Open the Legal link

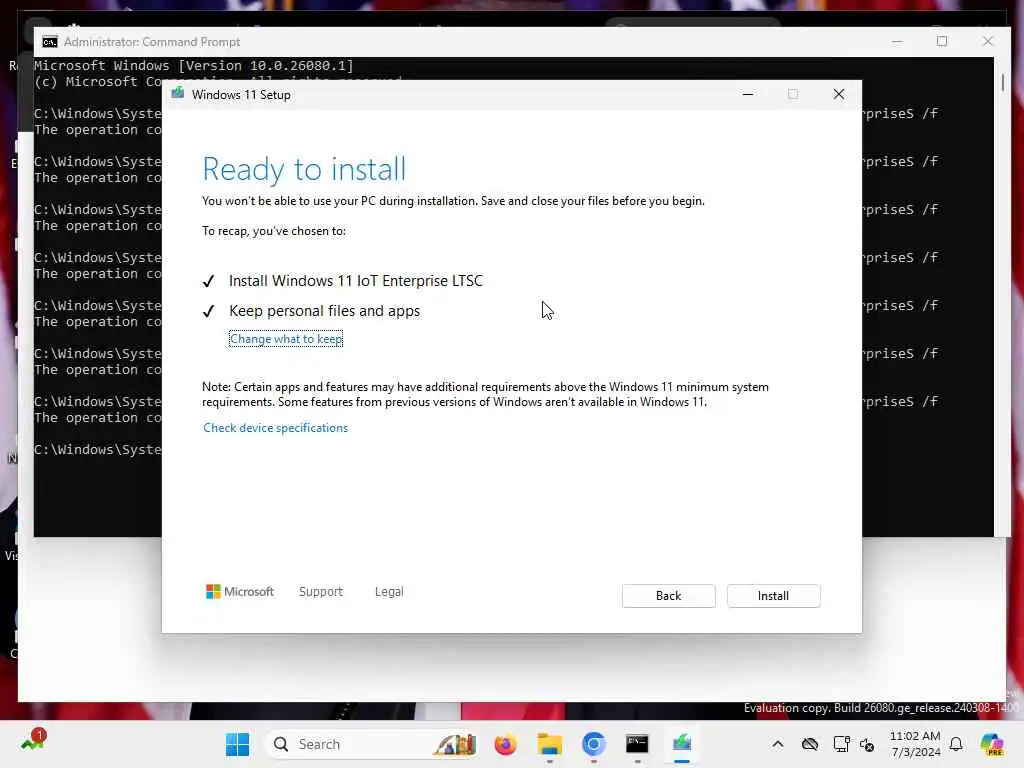click(389, 592)
